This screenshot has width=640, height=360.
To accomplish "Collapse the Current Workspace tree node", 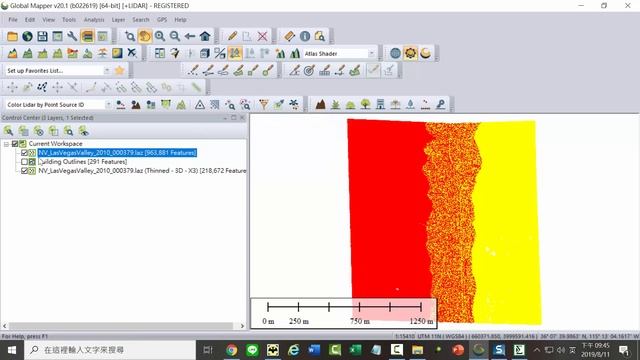I will pos(6,144).
